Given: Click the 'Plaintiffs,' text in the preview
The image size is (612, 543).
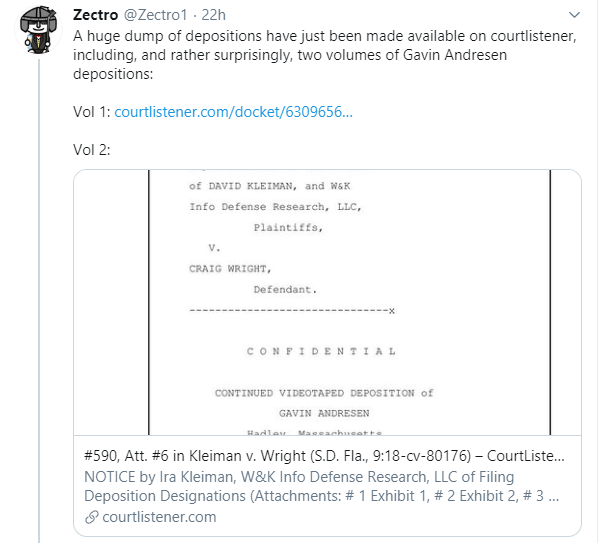Looking at the screenshot, I should point(288,228).
